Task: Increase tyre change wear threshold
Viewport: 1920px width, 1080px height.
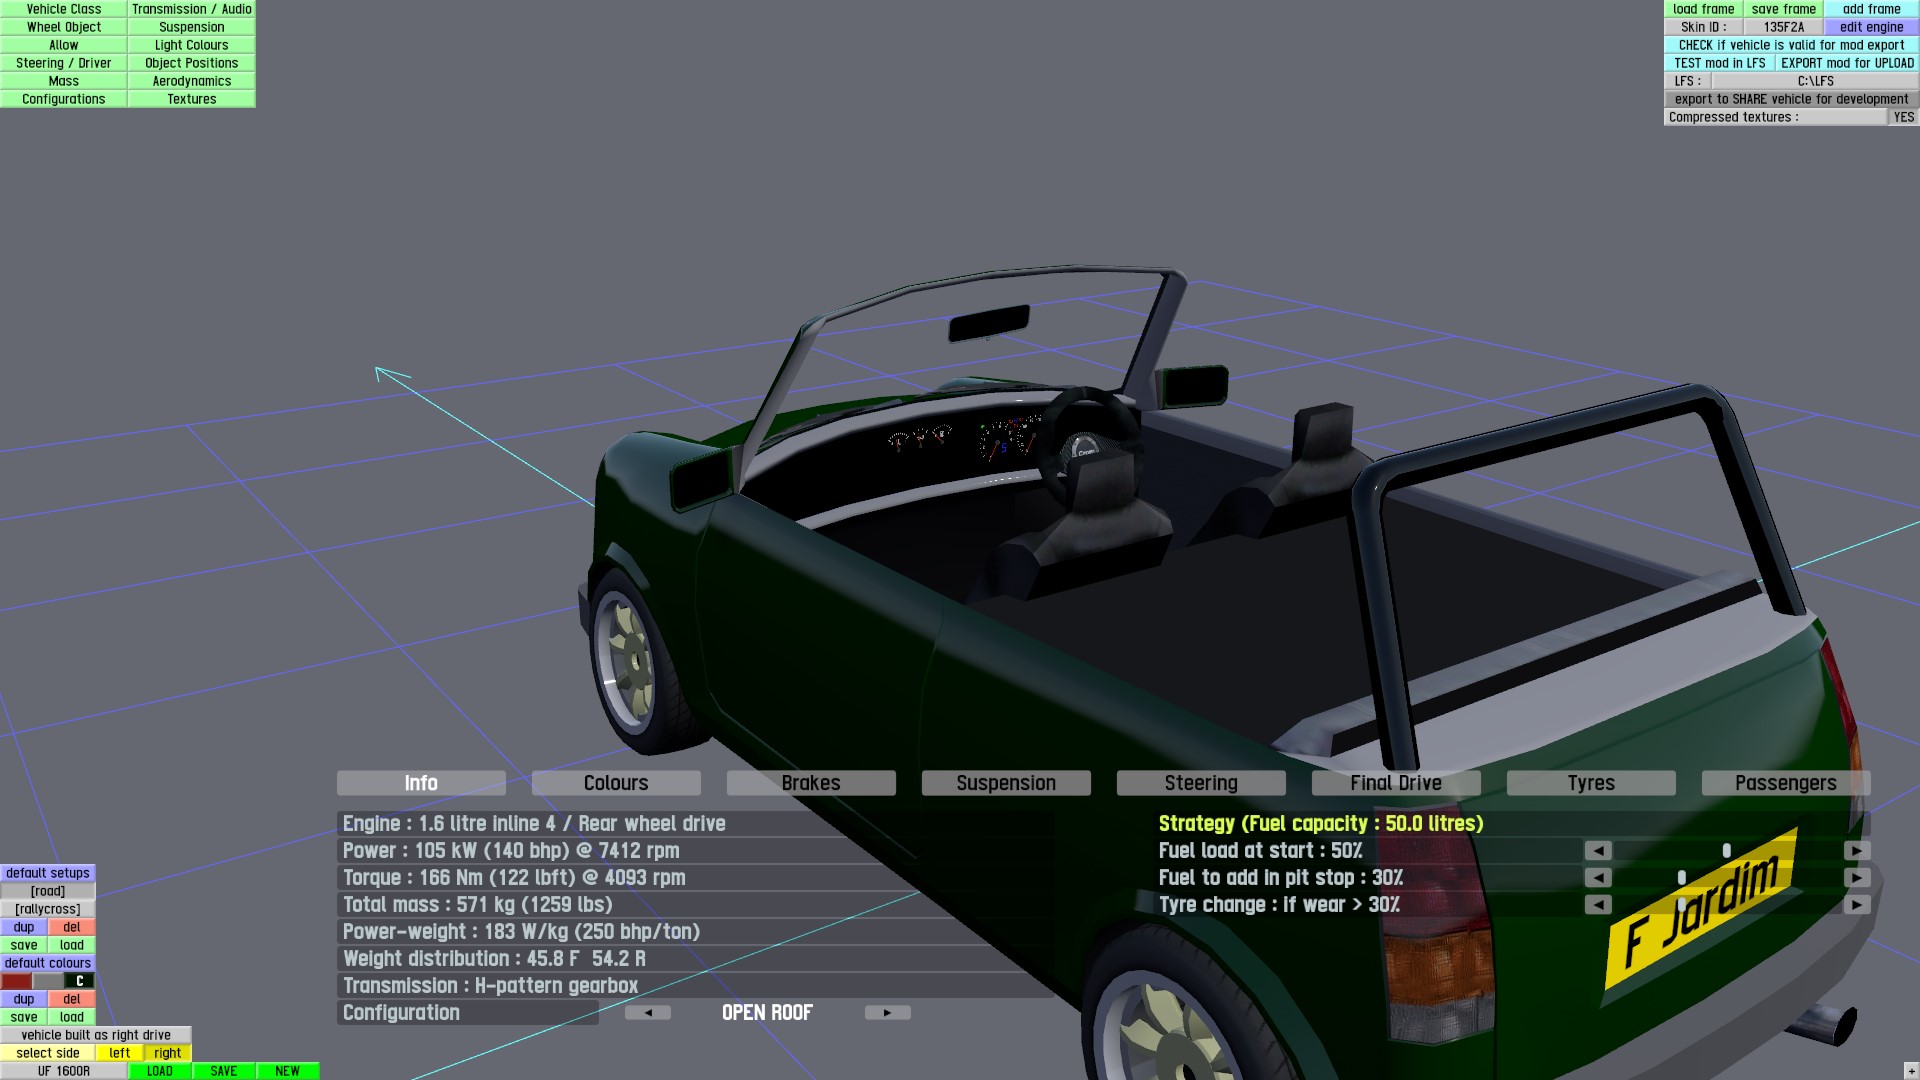Action: (x=1856, y=905)
